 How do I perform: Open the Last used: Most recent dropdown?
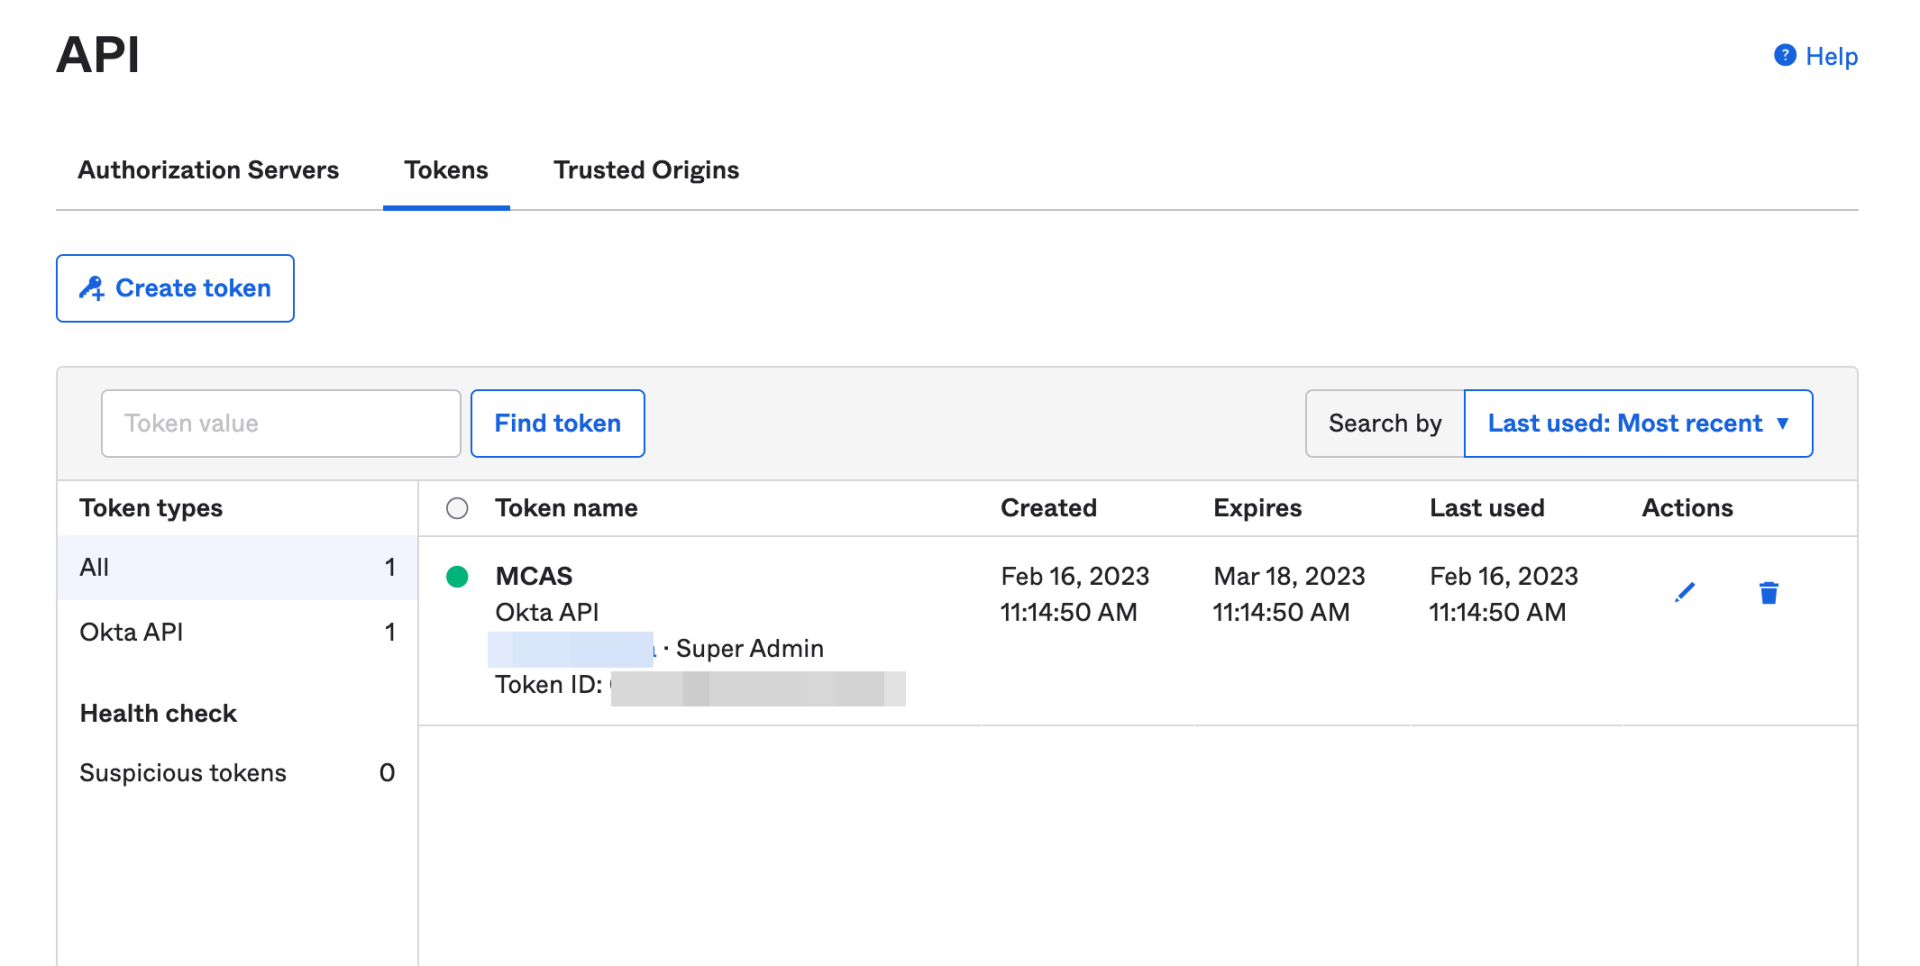(x=1637, y=423)
